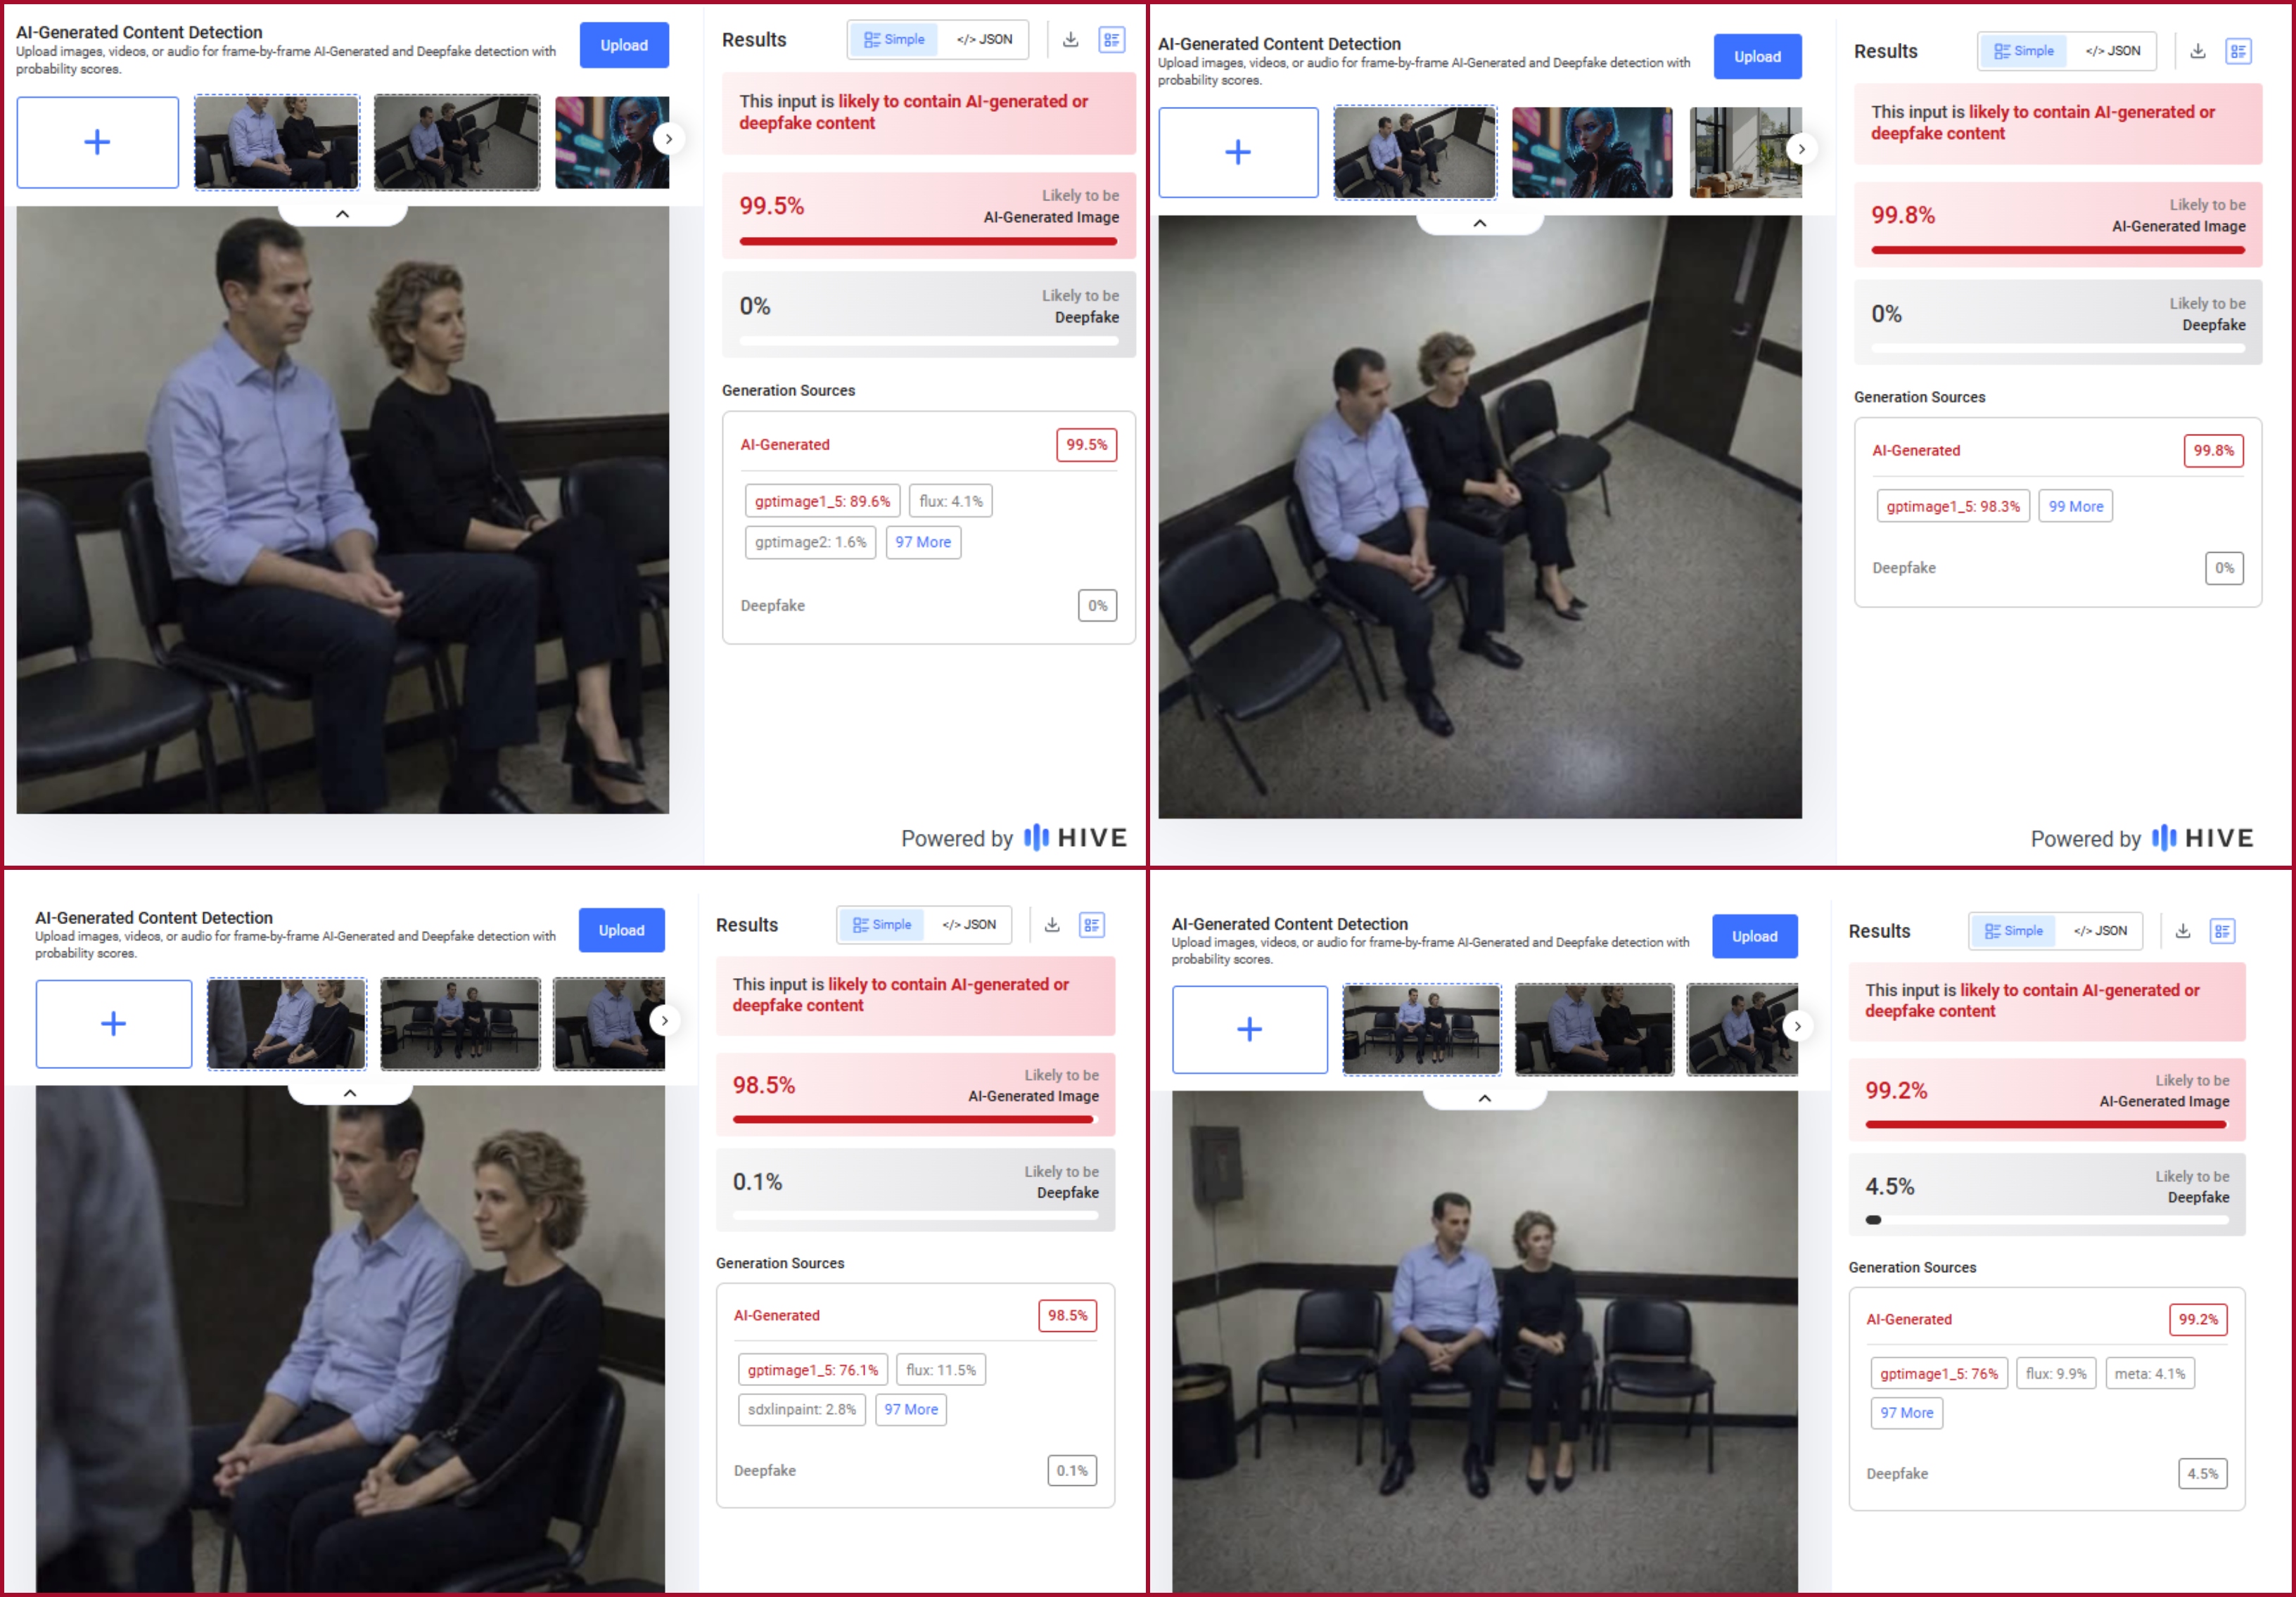Download results in the bottom-right panel

[x=2183, y=931]
